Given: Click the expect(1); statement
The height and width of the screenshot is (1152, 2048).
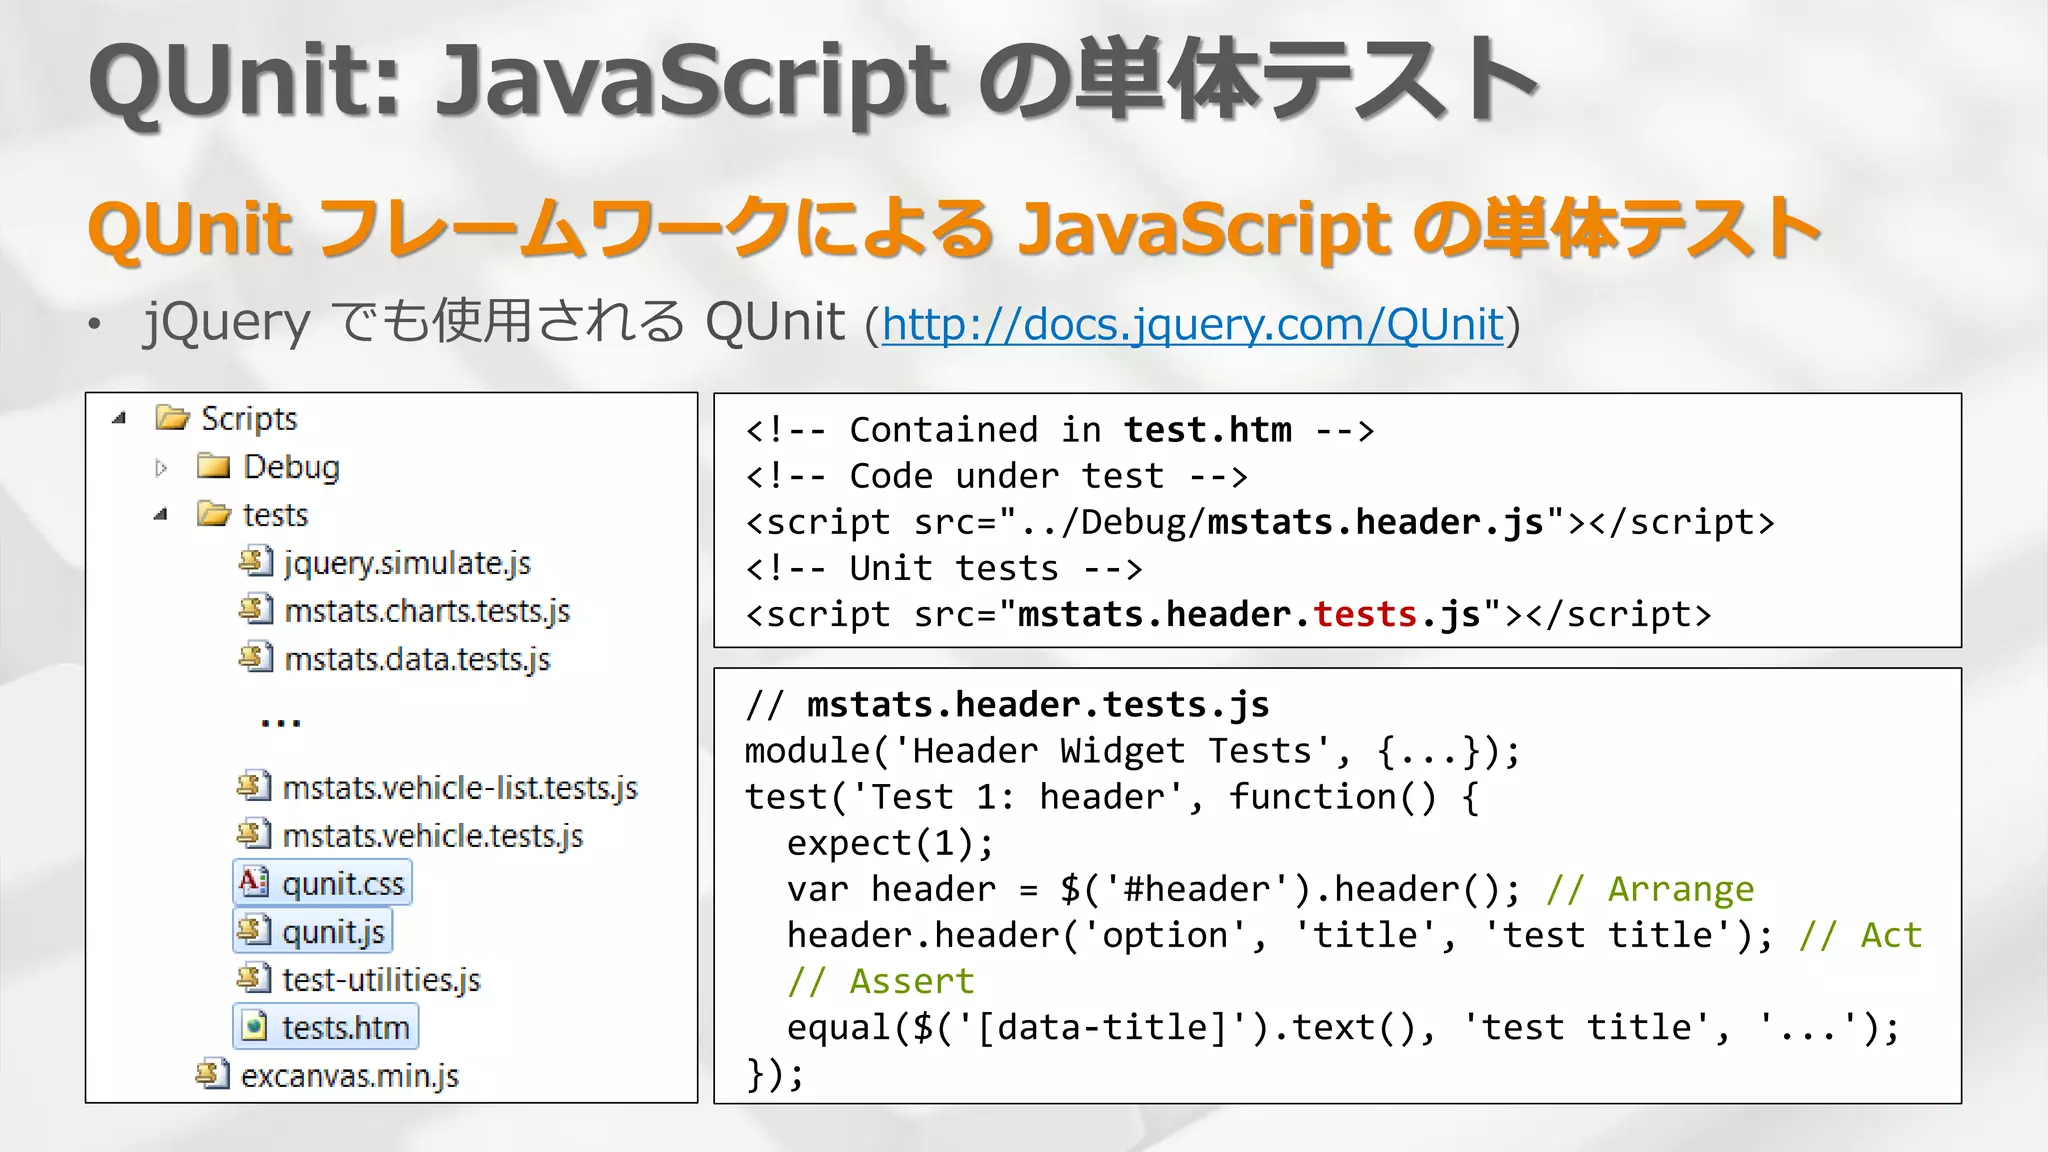Looking at the screenshot, I should [x=890, y=843].
